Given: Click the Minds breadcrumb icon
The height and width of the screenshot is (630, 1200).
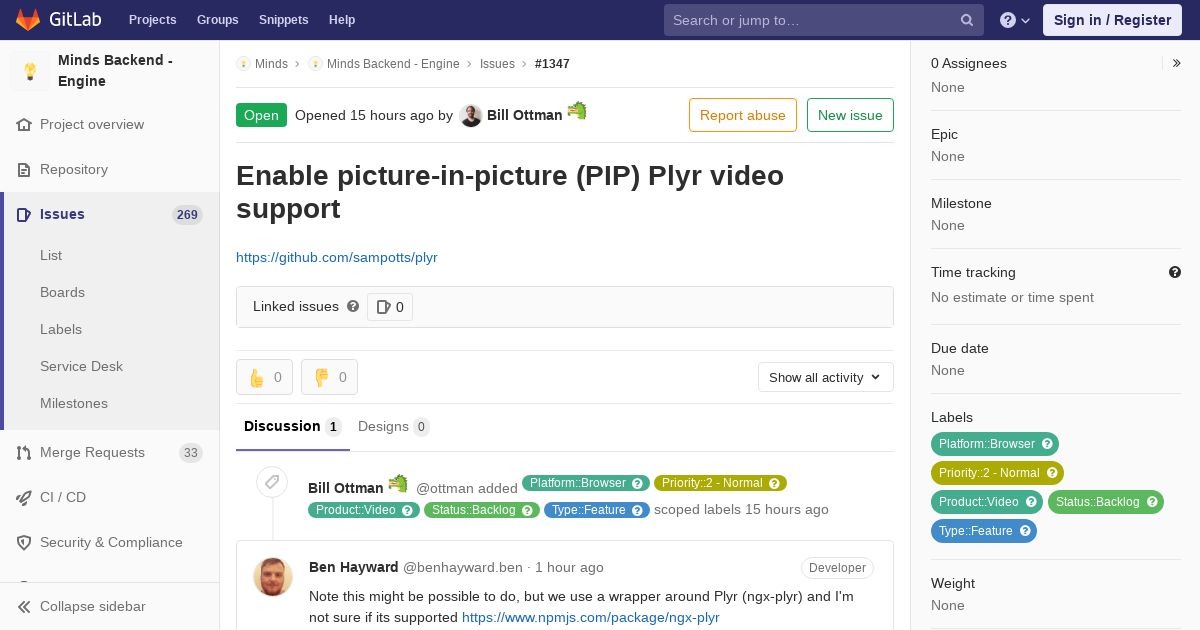Looking at the screenshot, I should (243, 64).
